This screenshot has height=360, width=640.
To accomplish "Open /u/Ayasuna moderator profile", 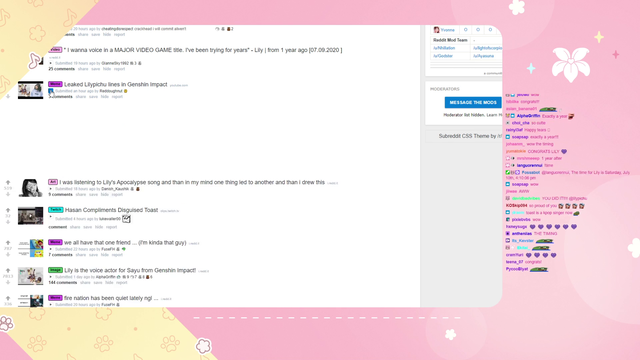I will [484, 56].
